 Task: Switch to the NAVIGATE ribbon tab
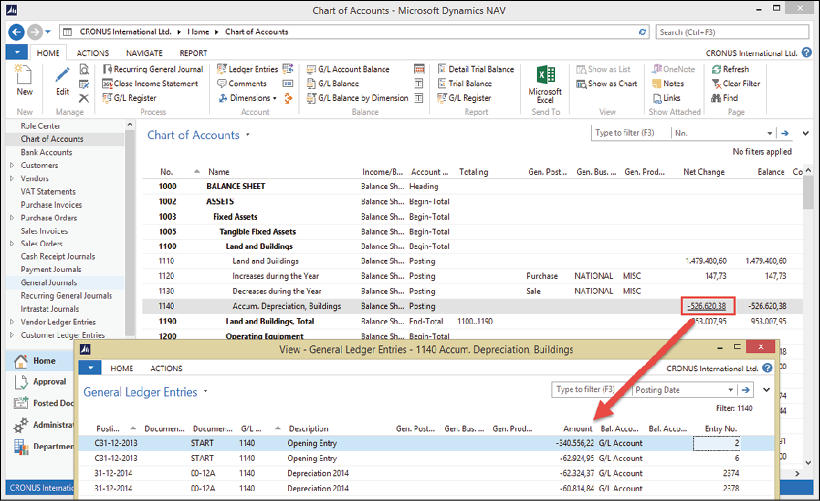pyautogui.click(x=144, y=53)
